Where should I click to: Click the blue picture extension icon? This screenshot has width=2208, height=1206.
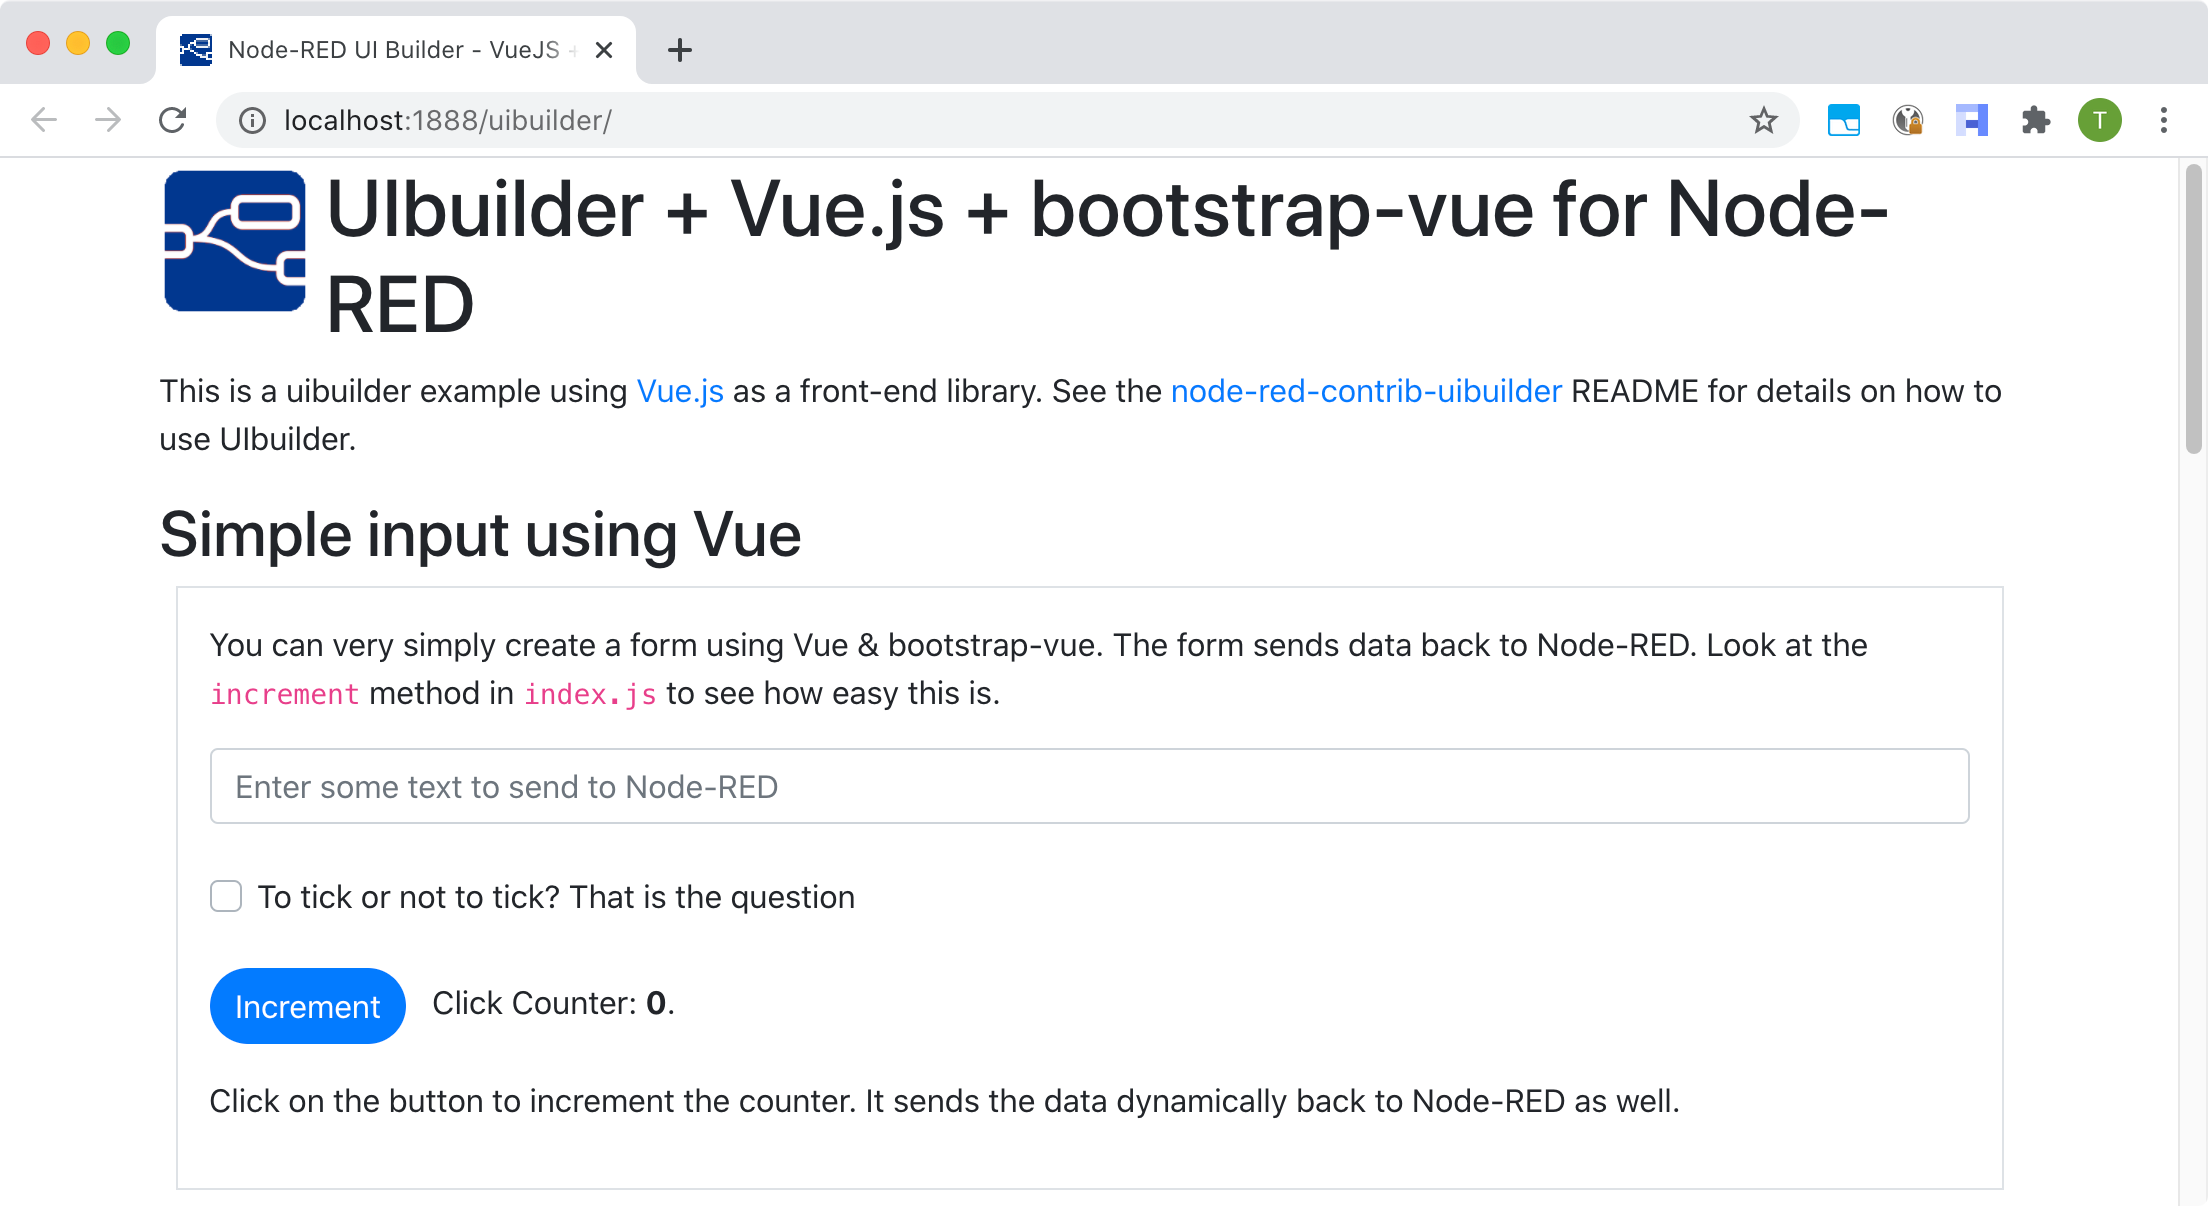click(x=1843, y=121)
